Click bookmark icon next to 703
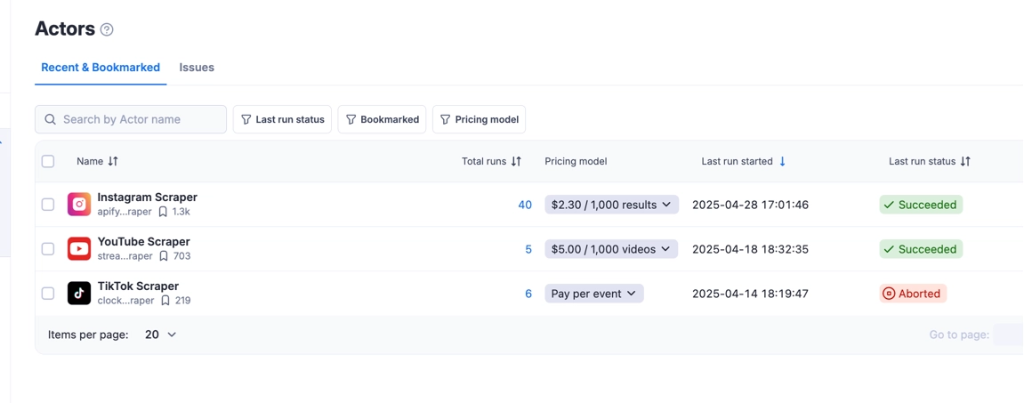 click(x=165, y=256)
